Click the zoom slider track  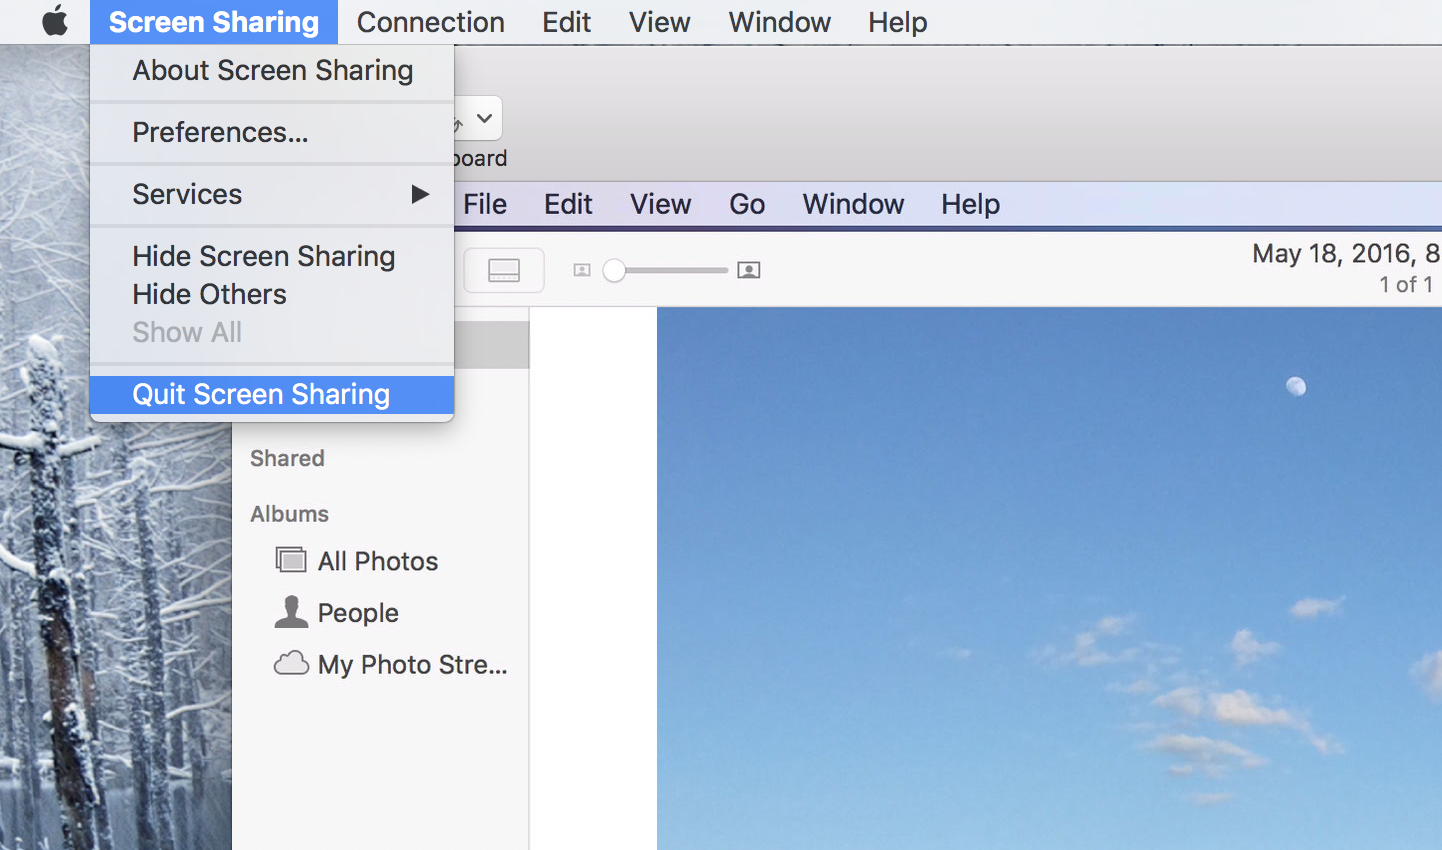(665, 270)
